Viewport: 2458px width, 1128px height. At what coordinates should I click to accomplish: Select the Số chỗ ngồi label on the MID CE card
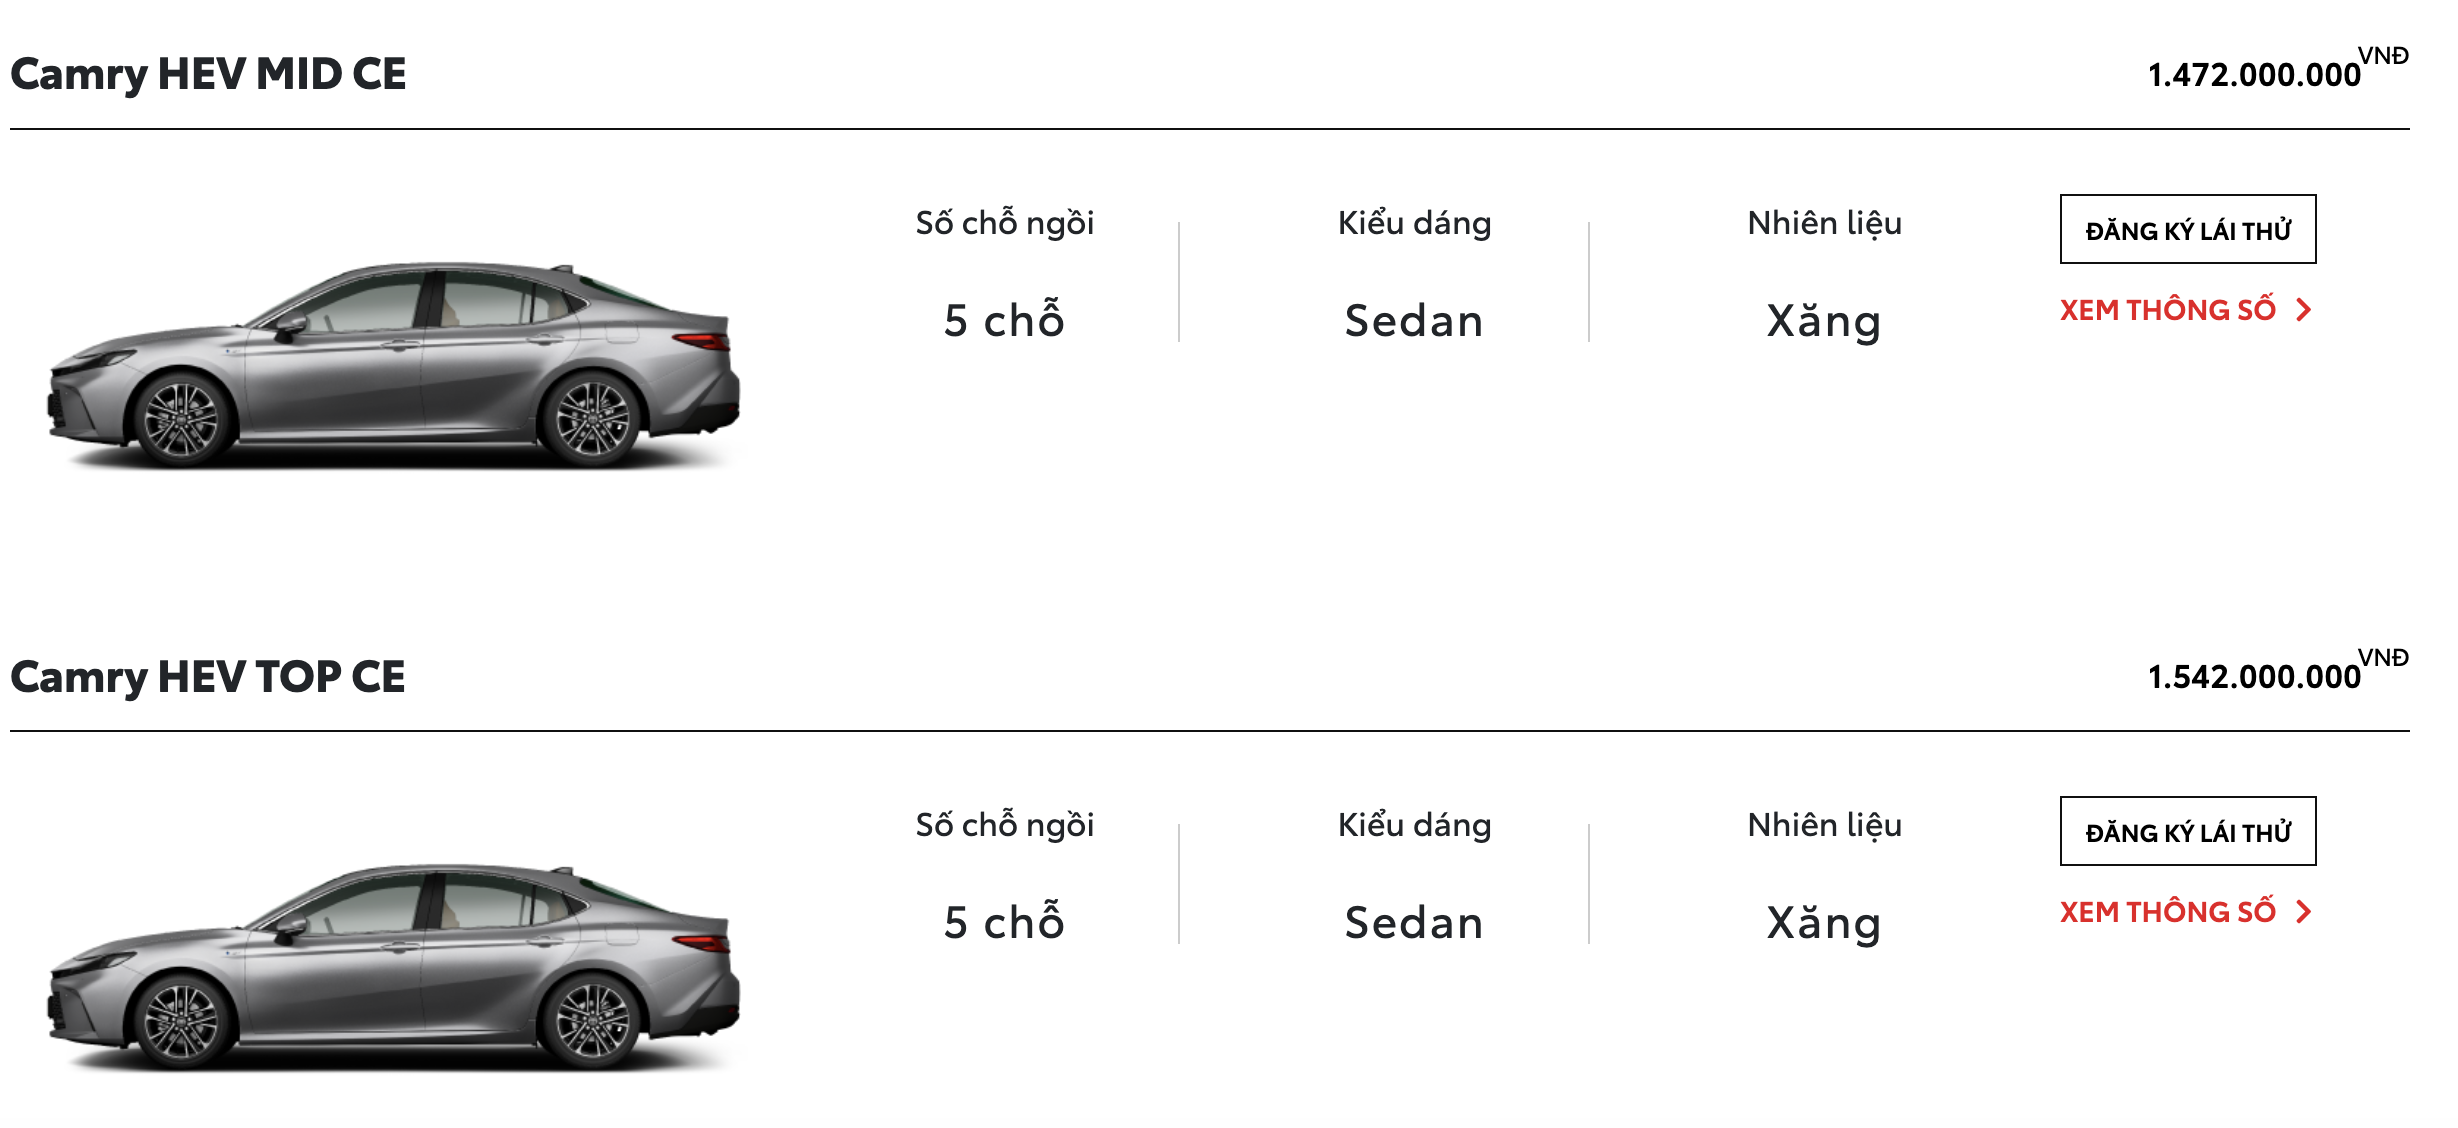tap(1005, 224)
